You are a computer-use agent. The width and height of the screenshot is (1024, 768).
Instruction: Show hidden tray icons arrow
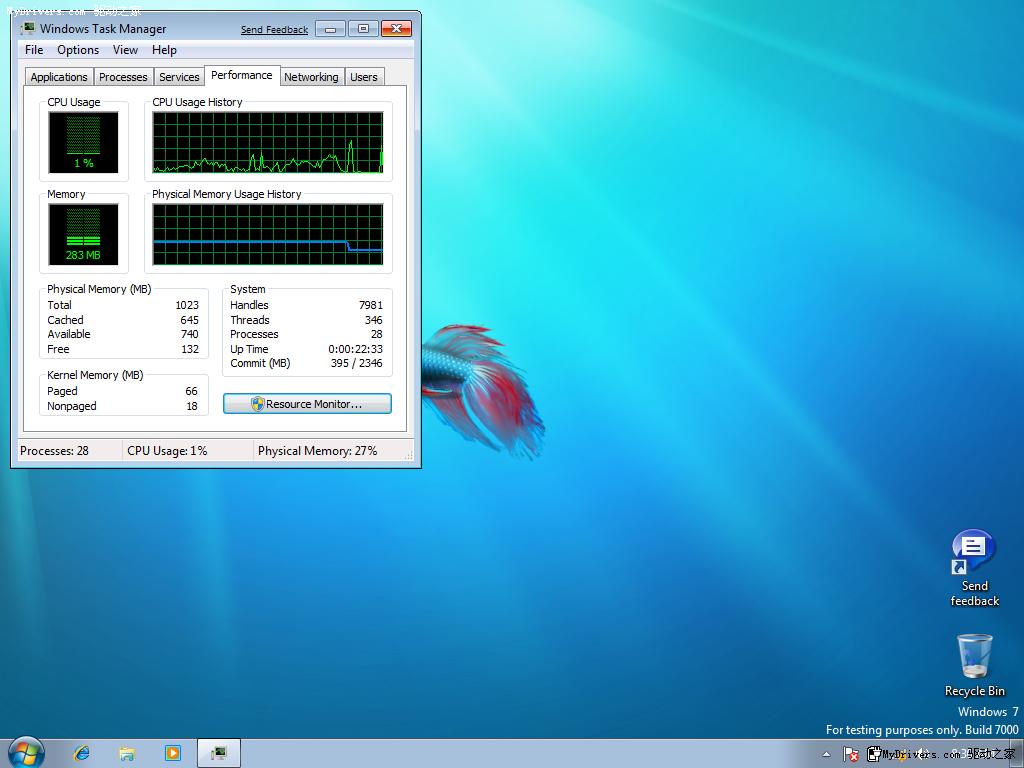tap(826, 754)
